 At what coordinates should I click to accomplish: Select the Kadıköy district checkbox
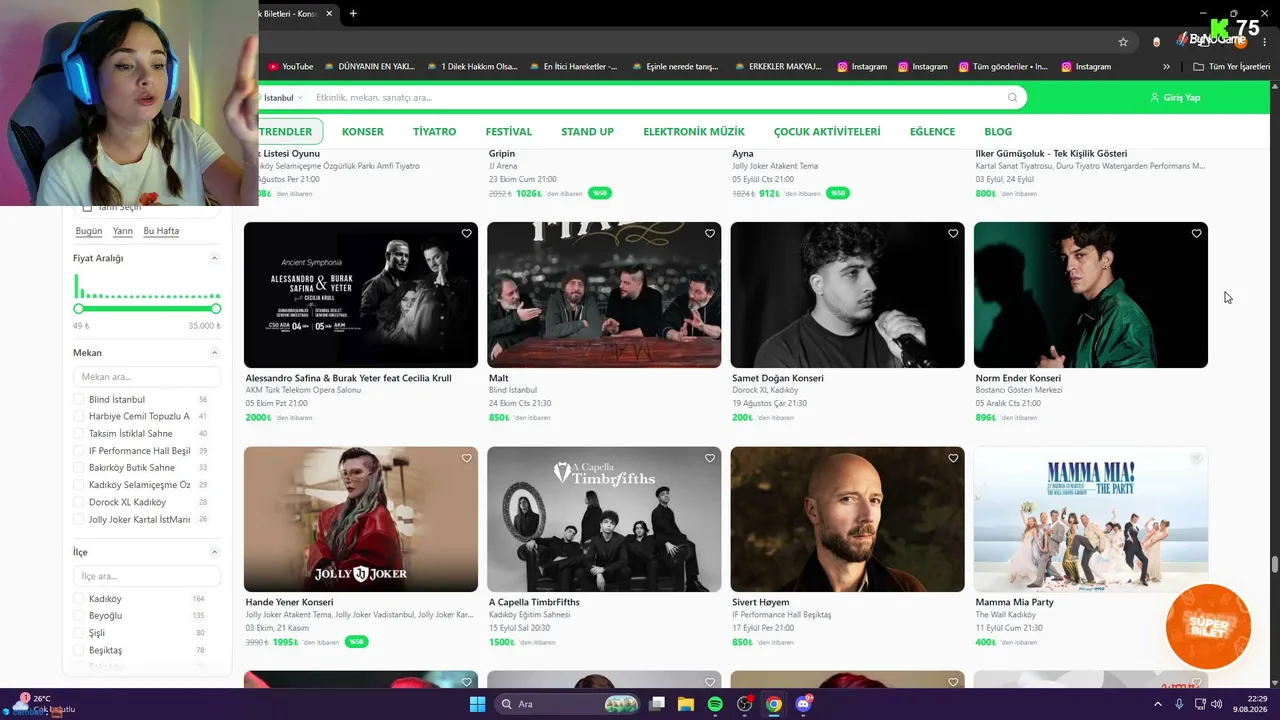[79, 599]
